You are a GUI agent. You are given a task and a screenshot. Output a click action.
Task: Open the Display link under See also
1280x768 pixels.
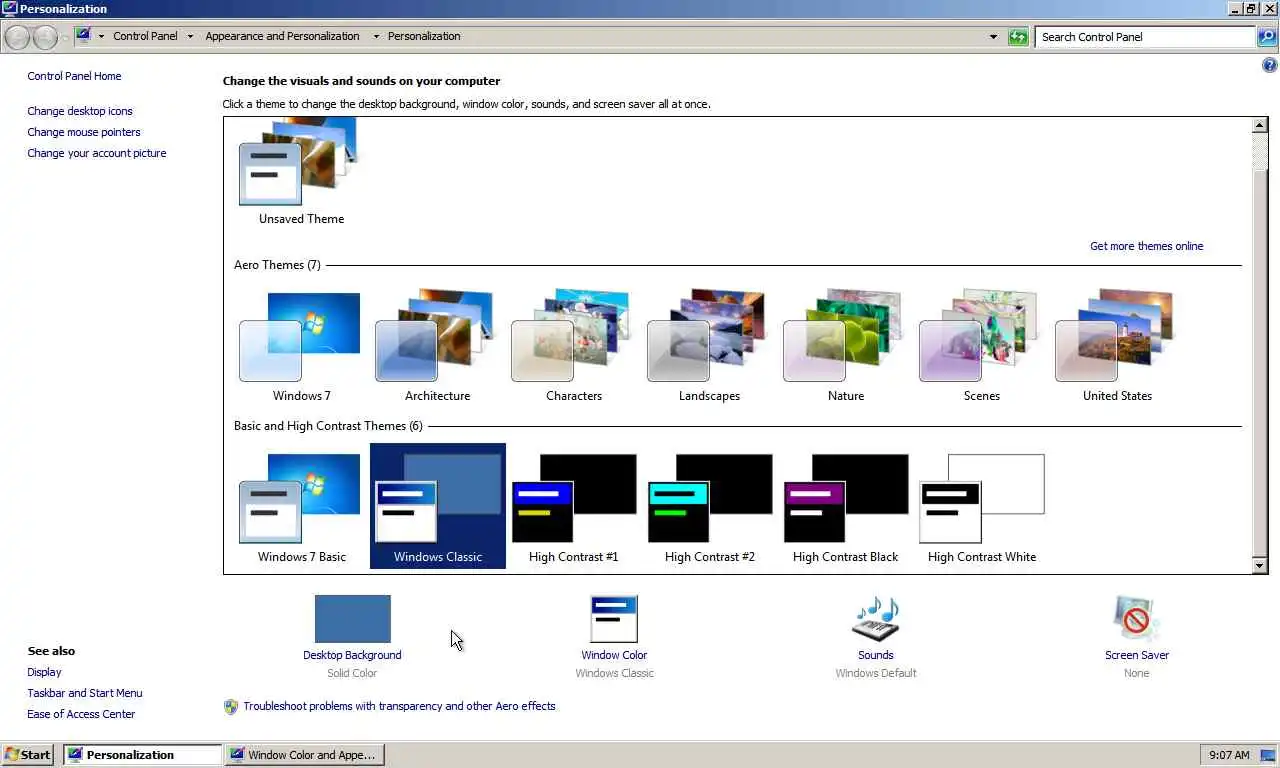[x=44, y=672]
